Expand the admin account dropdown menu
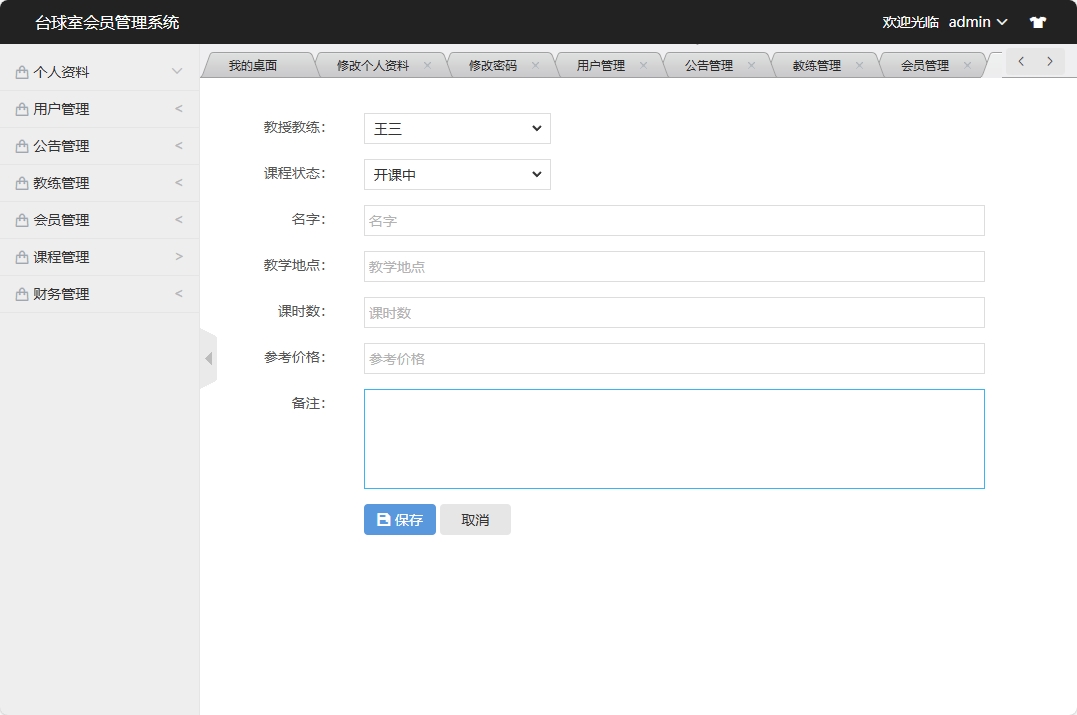Image resolution: width=1077 pixels, height=715 pixels. (x=978, y=21)
